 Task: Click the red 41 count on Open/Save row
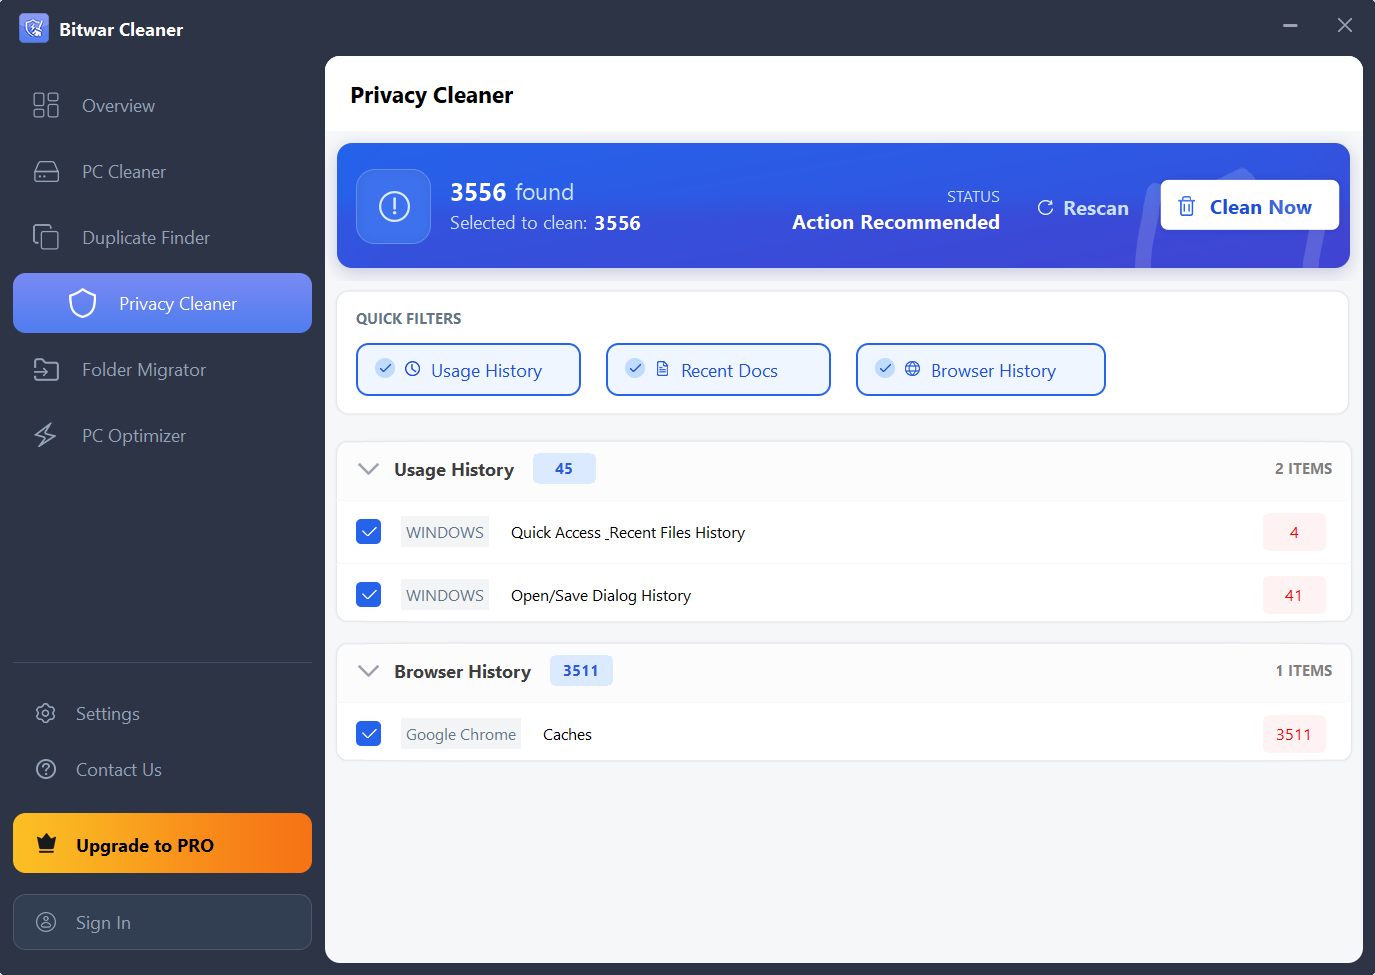pyautogui.click(x=1294, y=595)
